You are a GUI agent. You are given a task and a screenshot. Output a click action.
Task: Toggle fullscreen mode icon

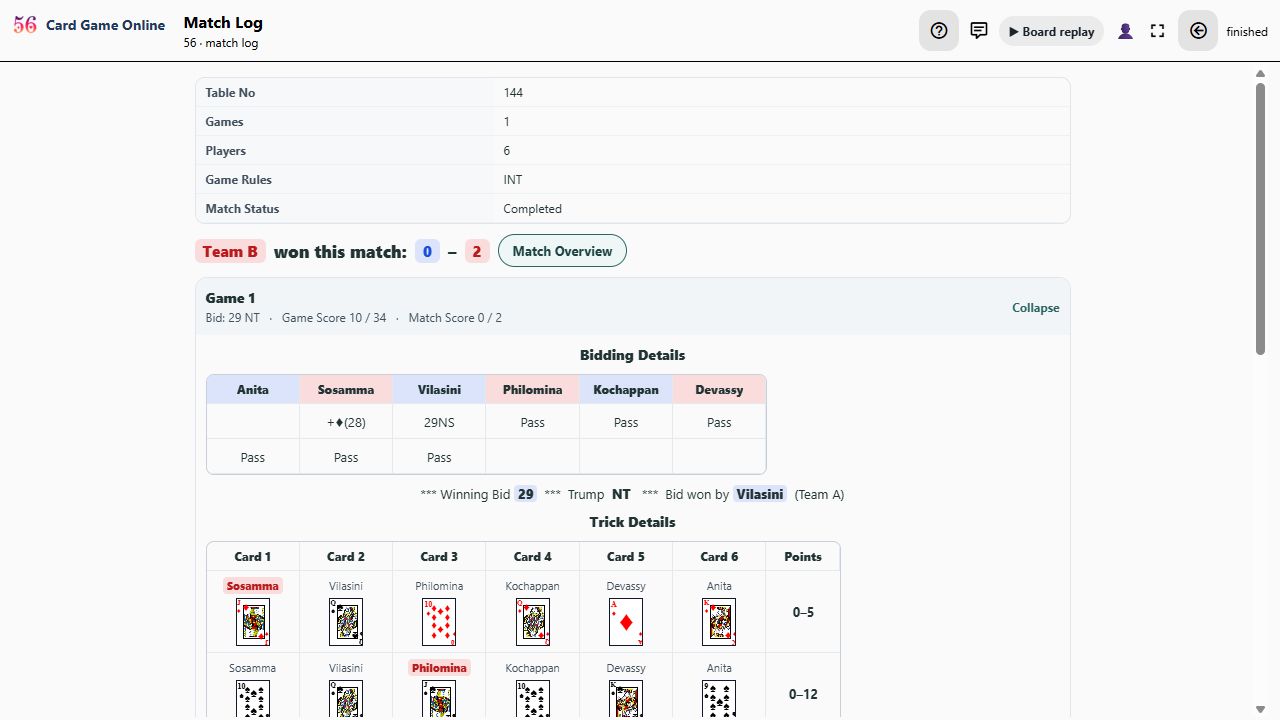(x=1158, y=31)
